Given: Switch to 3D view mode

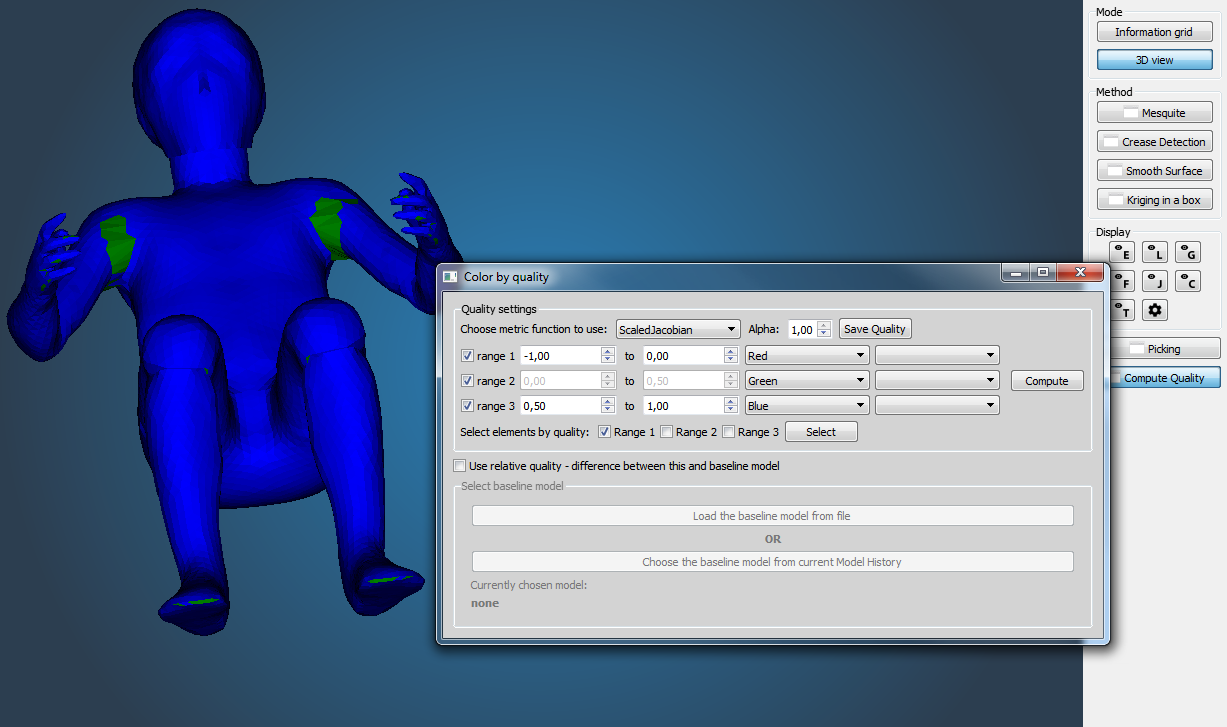Looking at the screenshot, I should click(x=1154, y=60).
